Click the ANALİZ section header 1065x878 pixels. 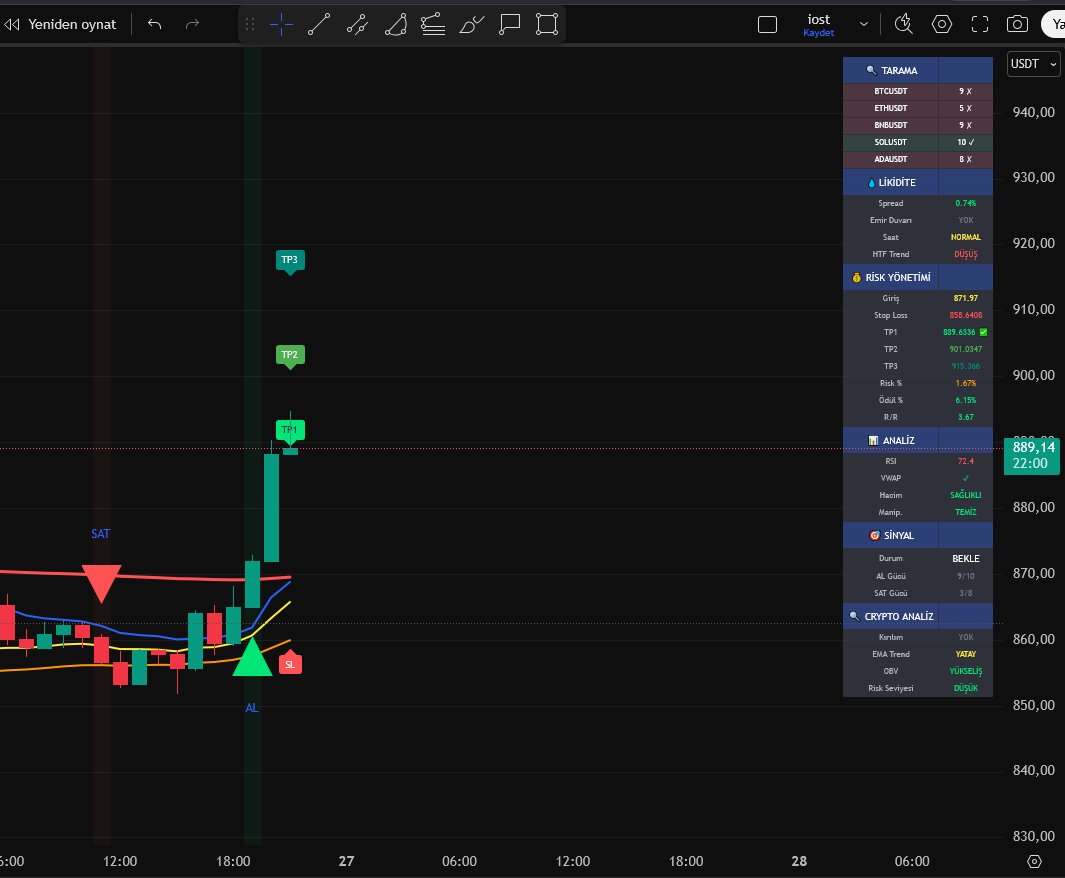coord(918,440)
